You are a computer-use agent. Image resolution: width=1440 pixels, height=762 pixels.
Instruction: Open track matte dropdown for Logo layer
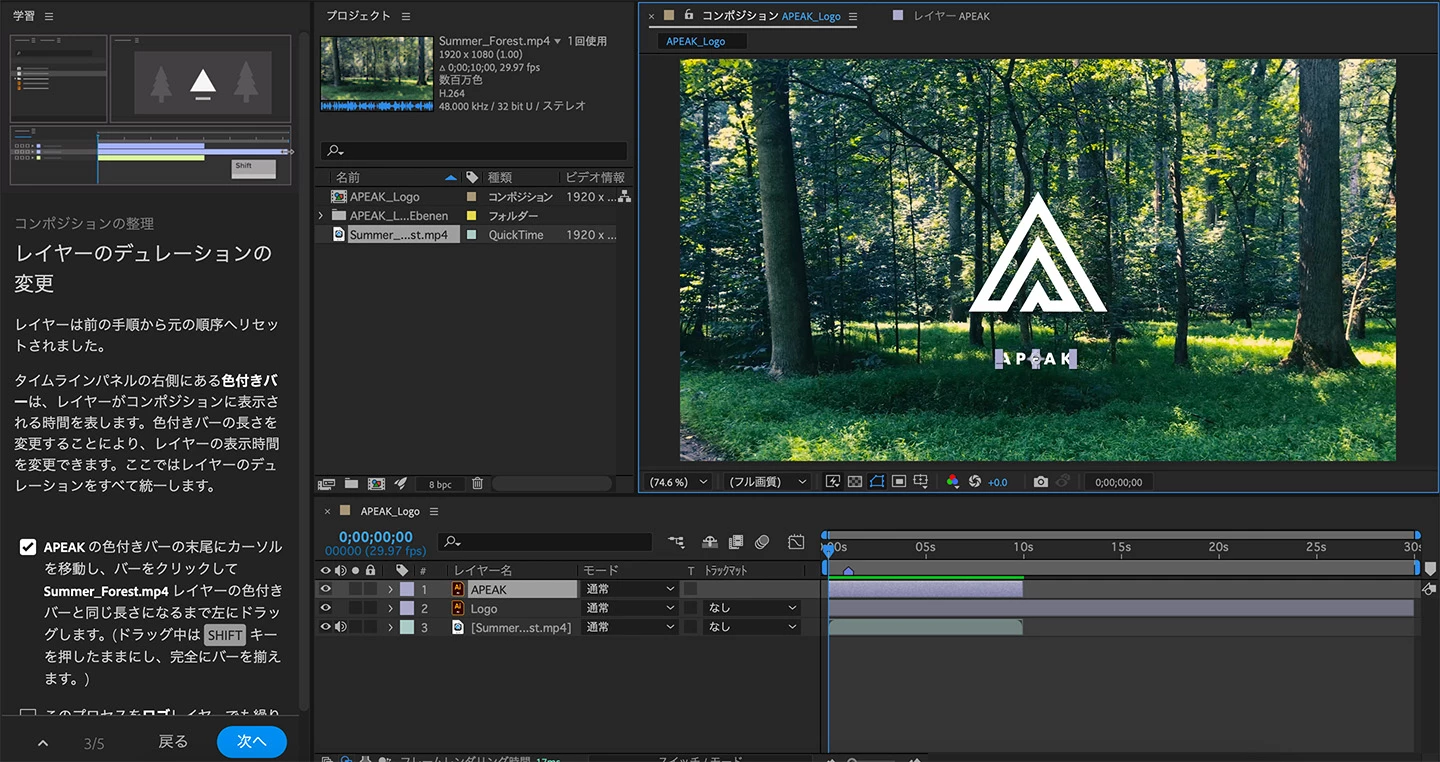pyautogui.click(x=752, y=608)
